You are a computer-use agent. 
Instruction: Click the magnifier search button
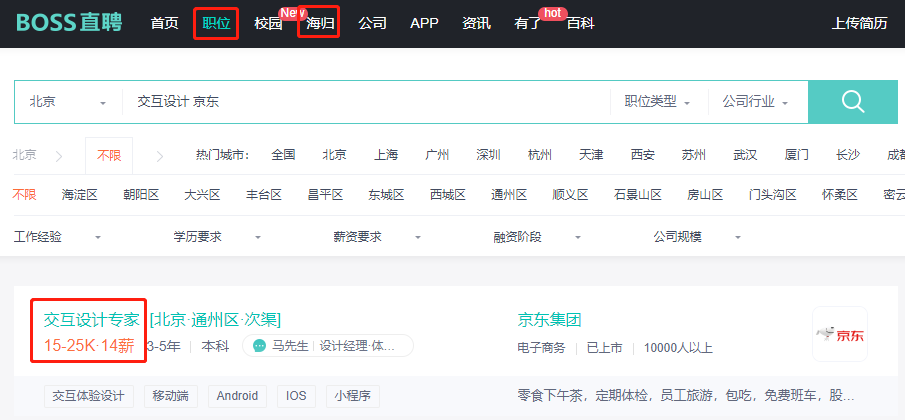(852, 102)
